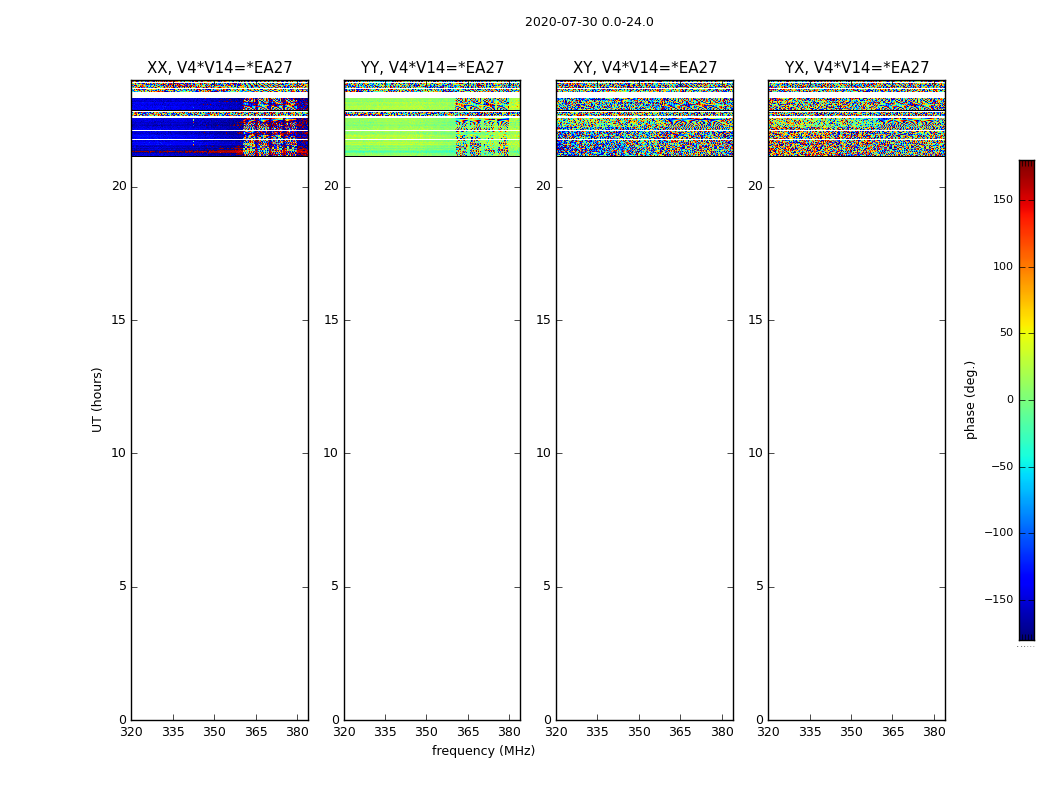Click the green data band in YY panel
This screenshot has width=1050, height=800.
[398, 104]
